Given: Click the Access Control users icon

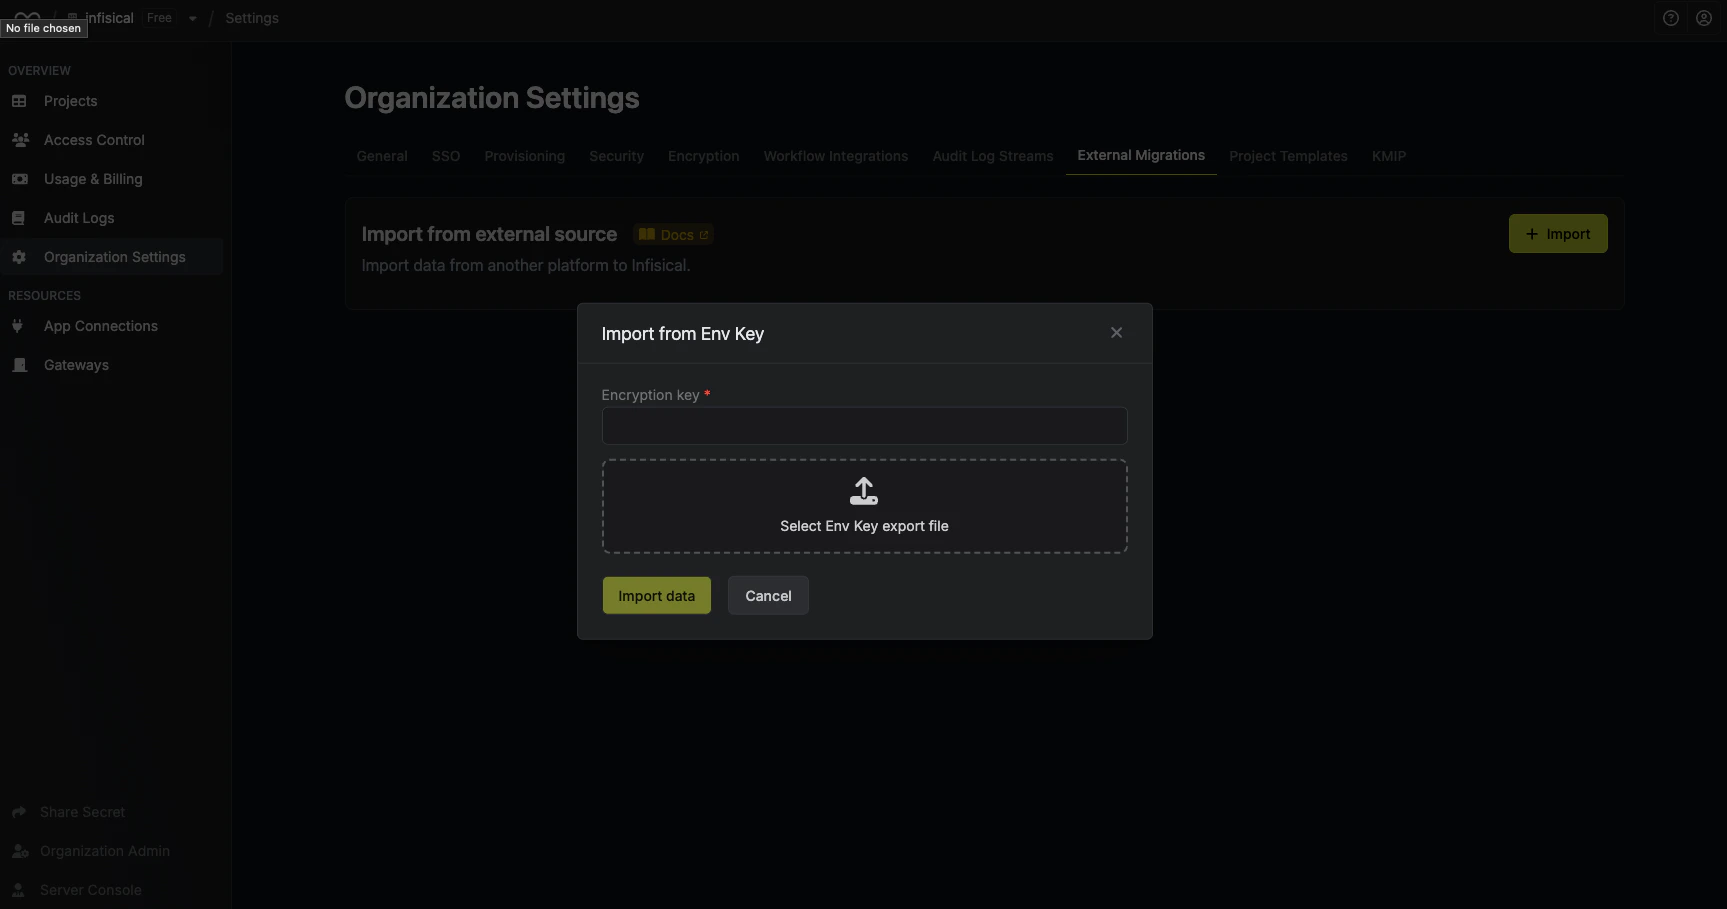Looking at the screenshot, I should [x=20, y=140].
